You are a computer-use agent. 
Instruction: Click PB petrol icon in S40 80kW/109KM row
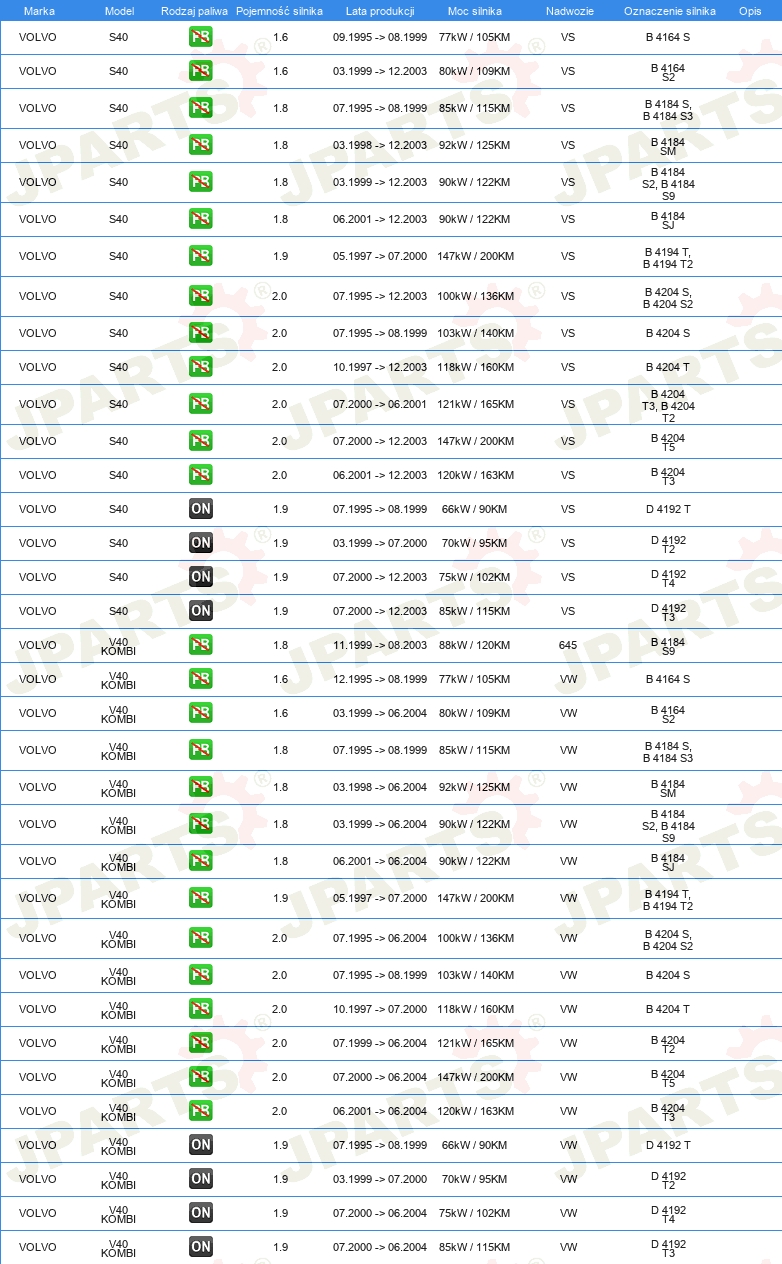tap(201, 71)
